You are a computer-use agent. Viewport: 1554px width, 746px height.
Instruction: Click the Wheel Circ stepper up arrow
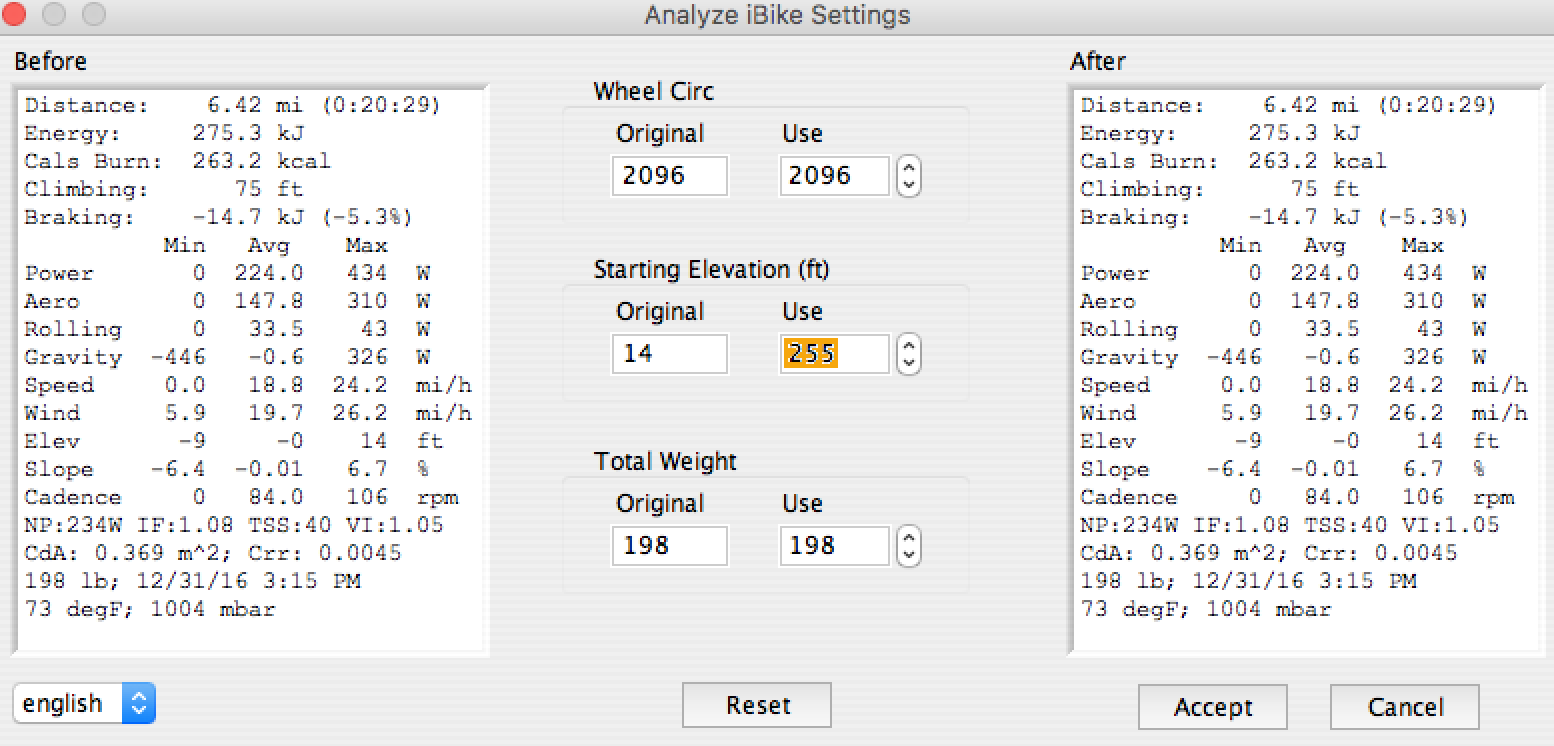point(908,169)
